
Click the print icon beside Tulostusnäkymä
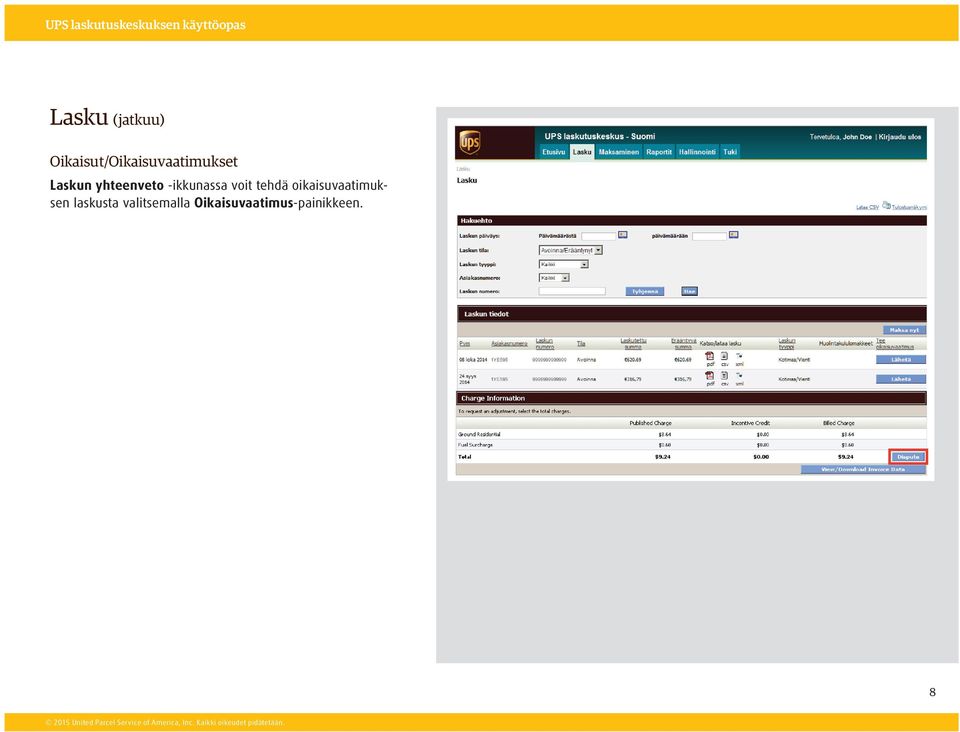(x=886, y=205)
